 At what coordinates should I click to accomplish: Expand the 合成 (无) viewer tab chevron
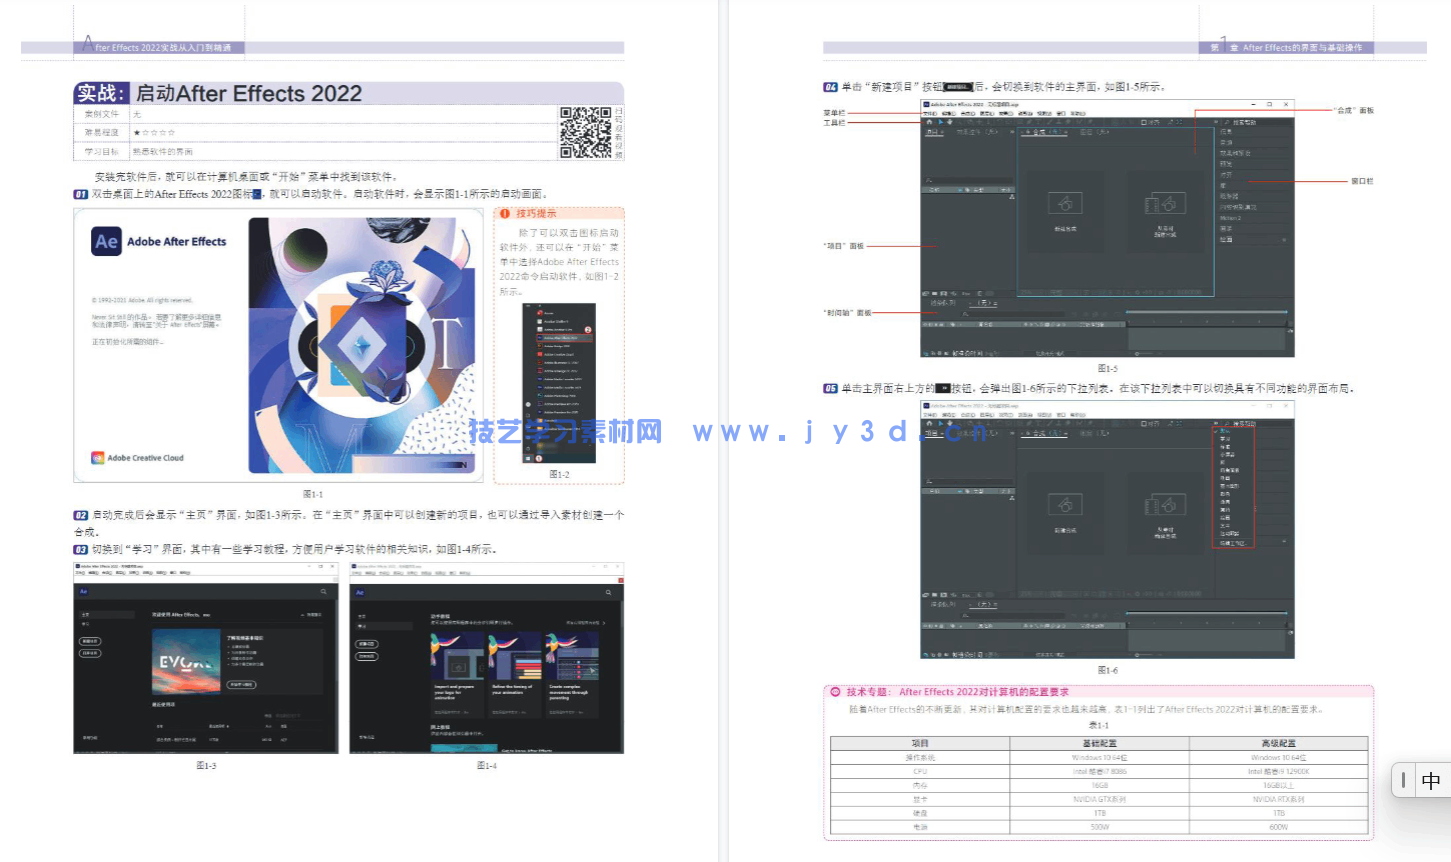pyautogui.click(x=1067, y=131)
